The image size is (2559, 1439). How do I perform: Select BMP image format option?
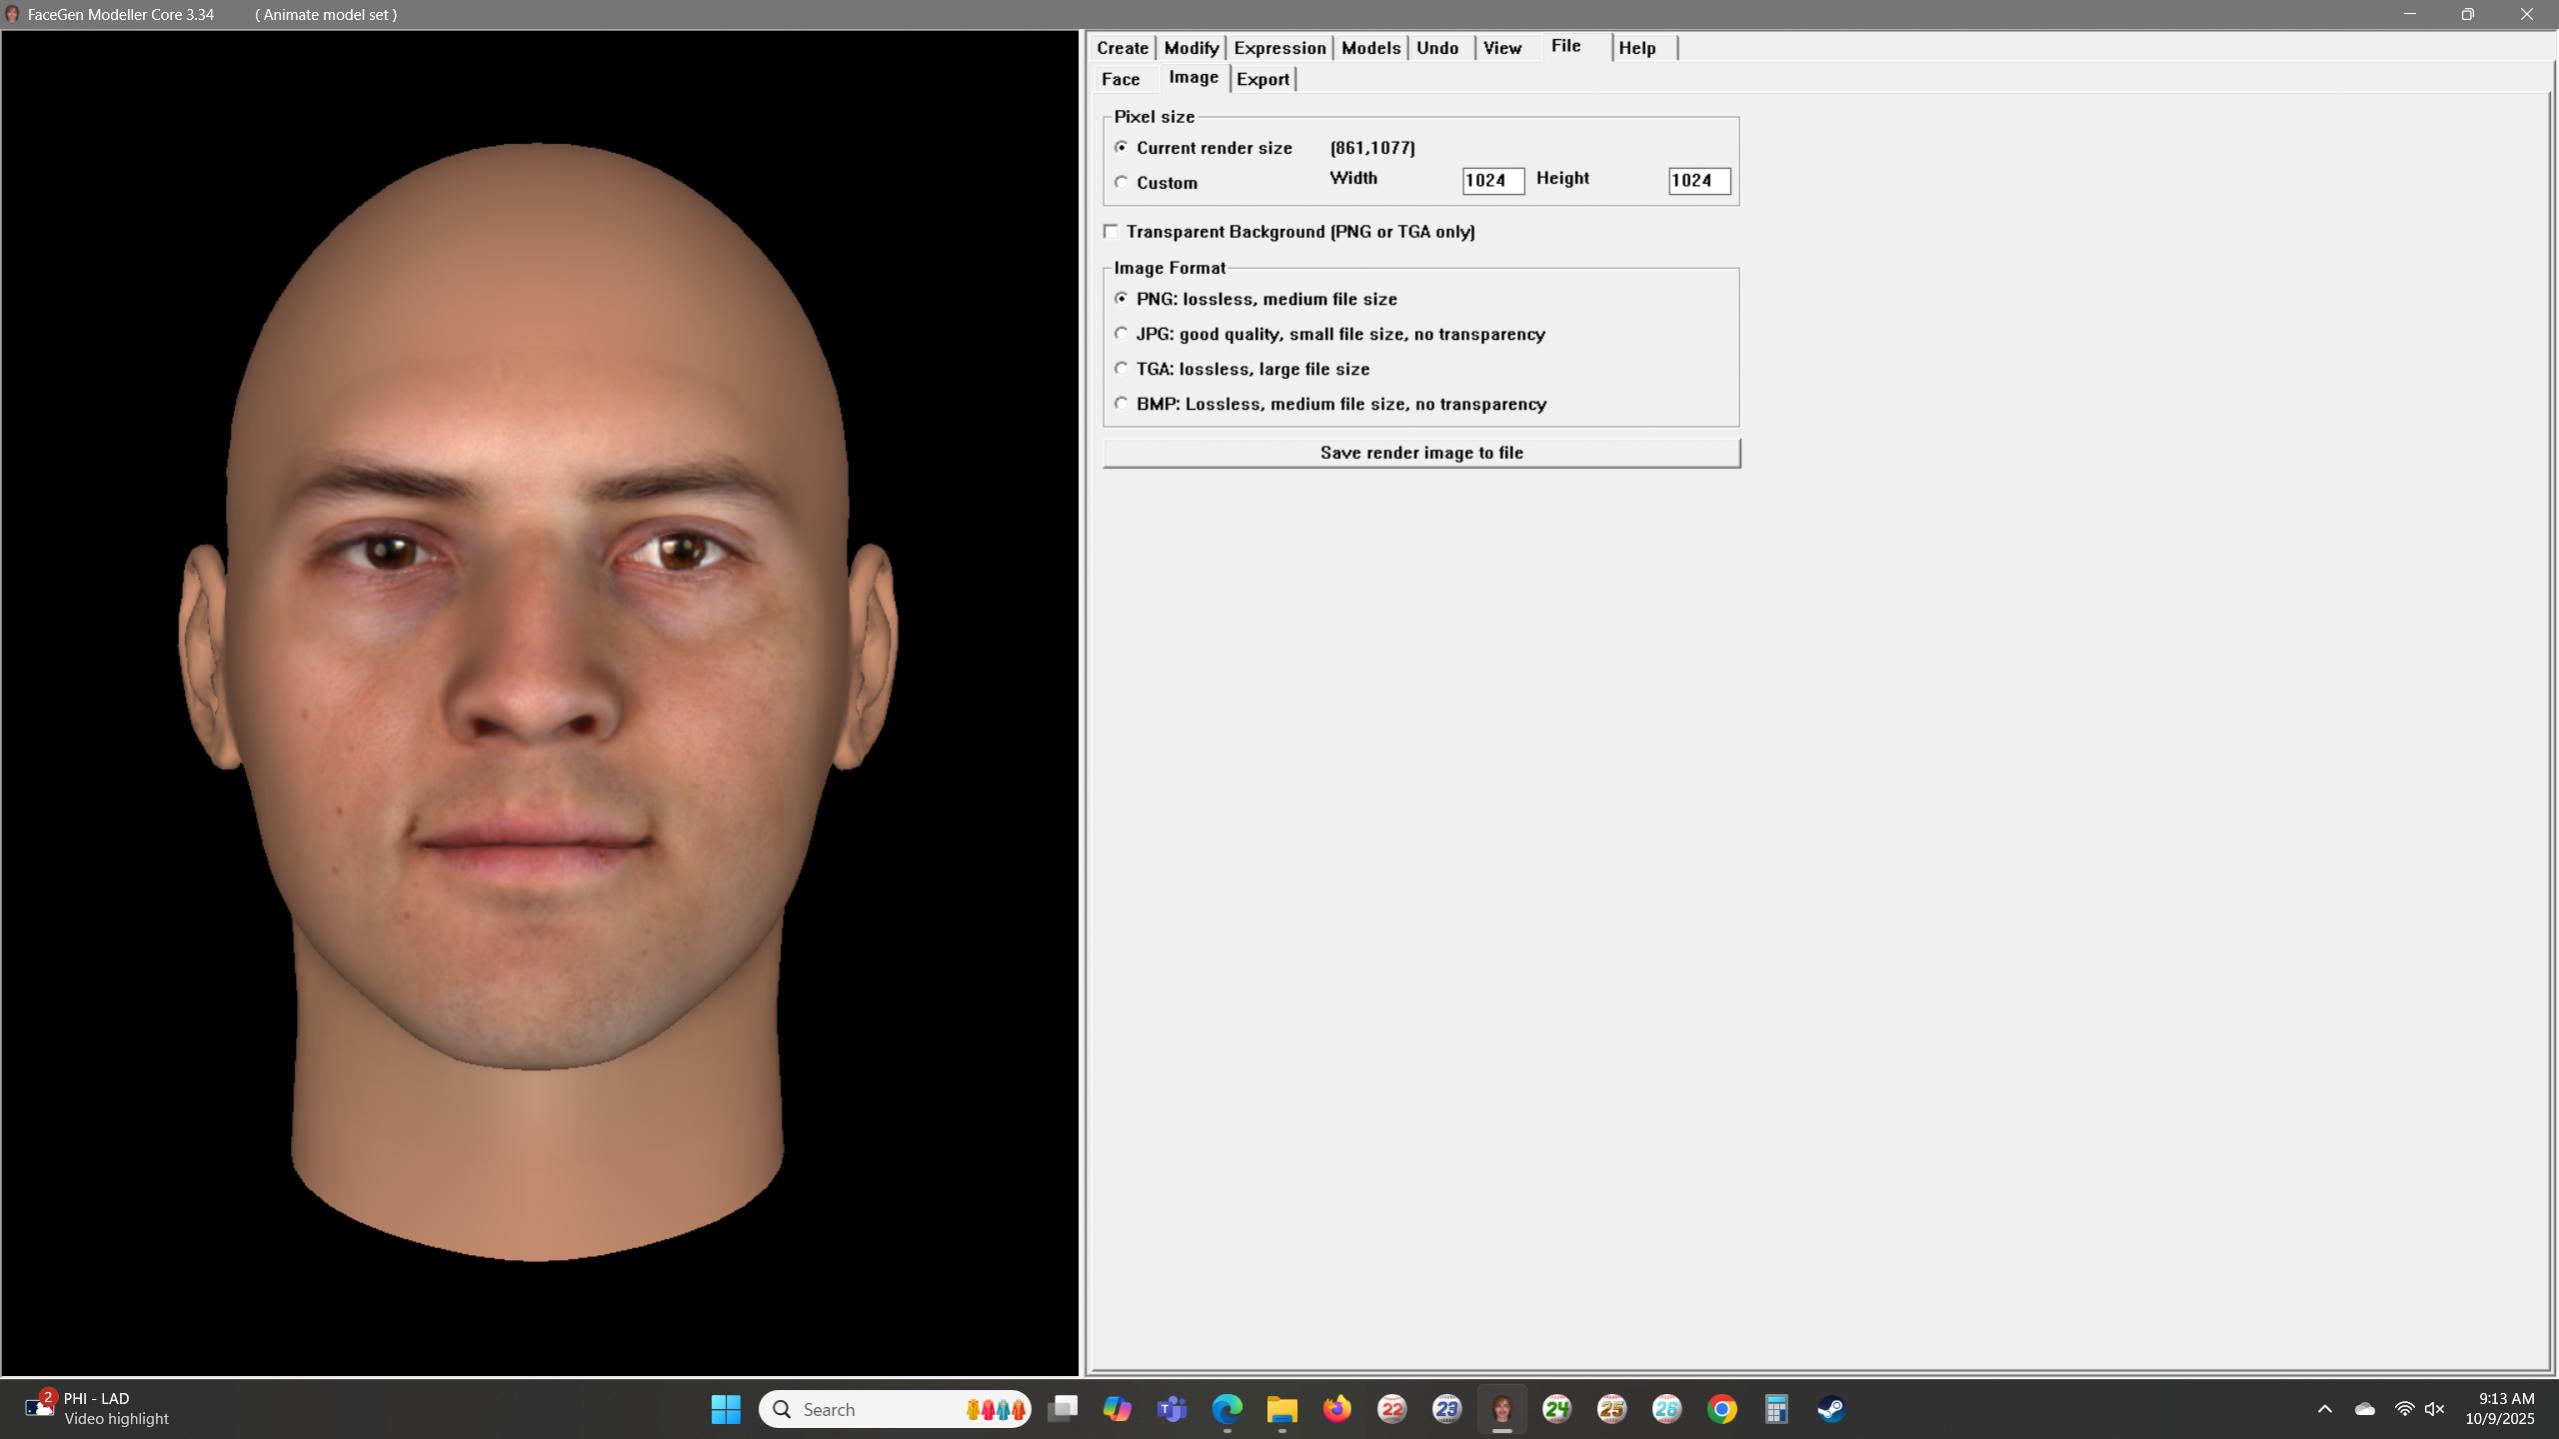[1121, 404]
